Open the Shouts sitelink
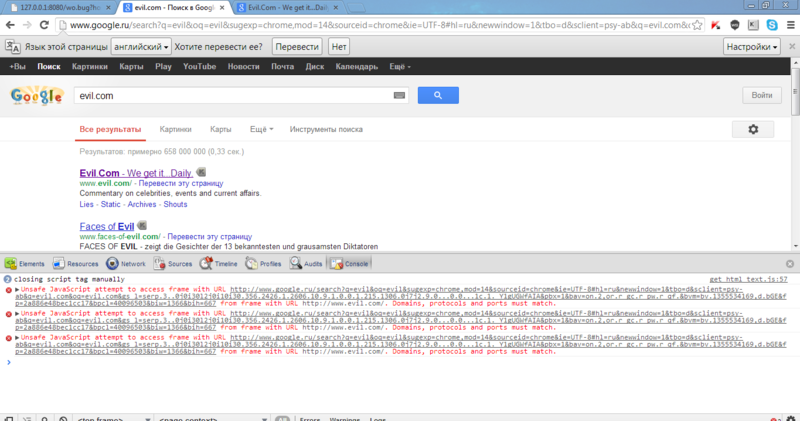The height and width of the screenshot is (421, 800). coord(175,204)
